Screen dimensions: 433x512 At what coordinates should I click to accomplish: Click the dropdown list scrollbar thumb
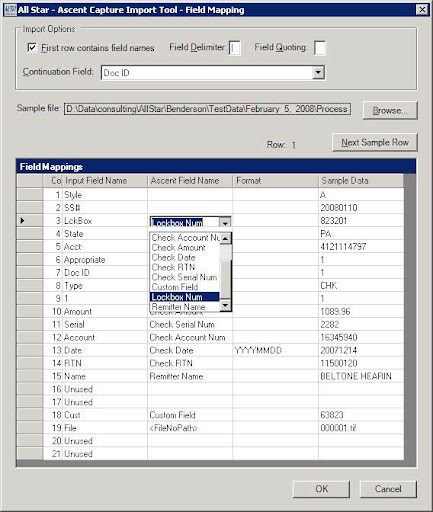[226, 280]
